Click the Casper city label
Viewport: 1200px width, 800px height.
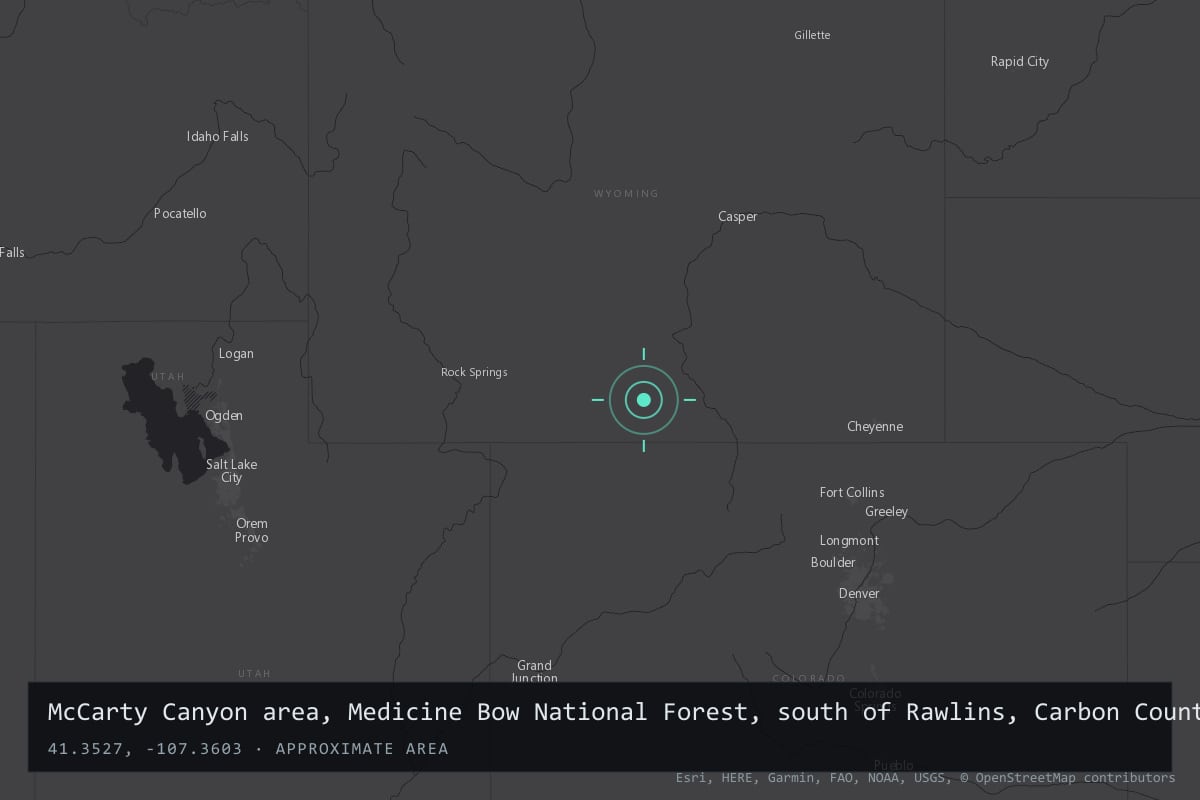[x=738, y=217]
